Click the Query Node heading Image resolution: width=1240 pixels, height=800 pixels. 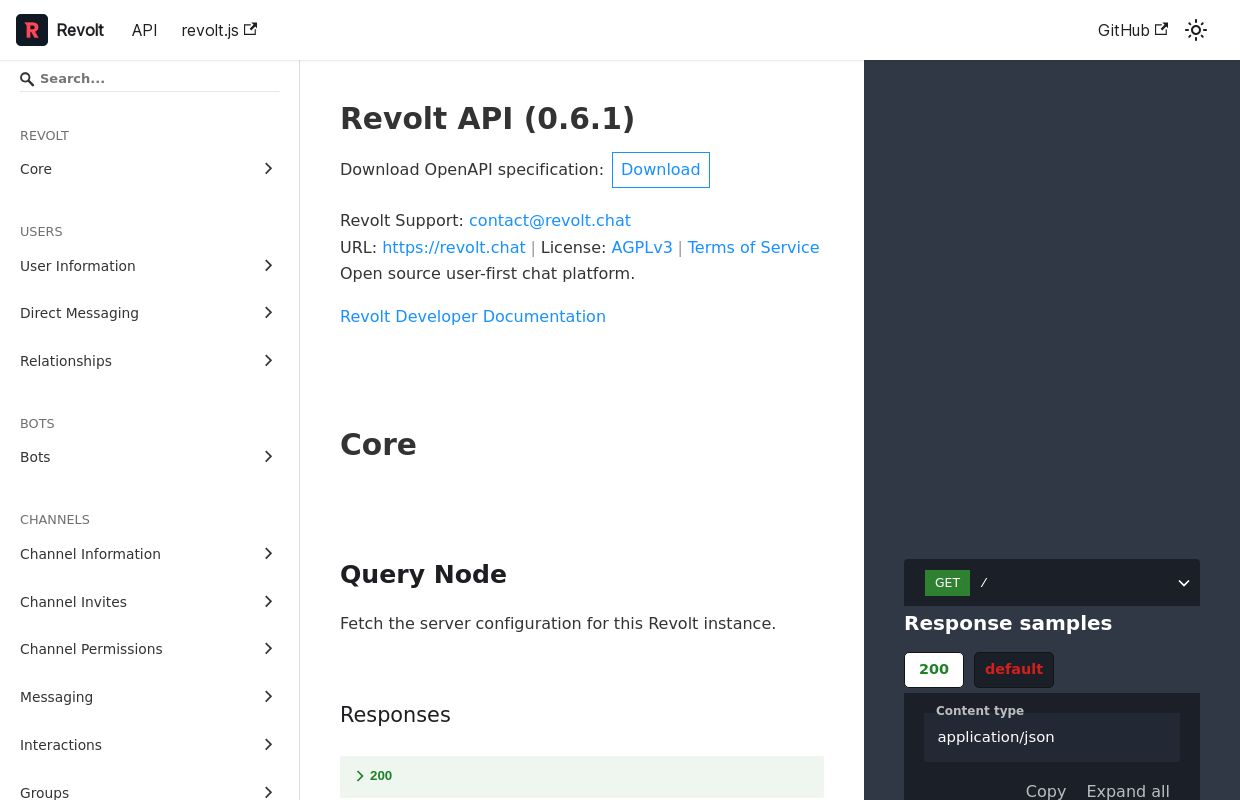pyautogui.click(x=423, y=574)
